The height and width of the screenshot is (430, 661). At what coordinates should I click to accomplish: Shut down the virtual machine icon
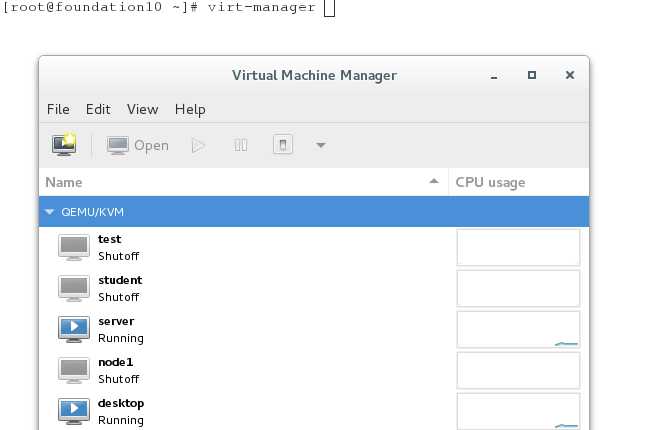coord(283,145)
